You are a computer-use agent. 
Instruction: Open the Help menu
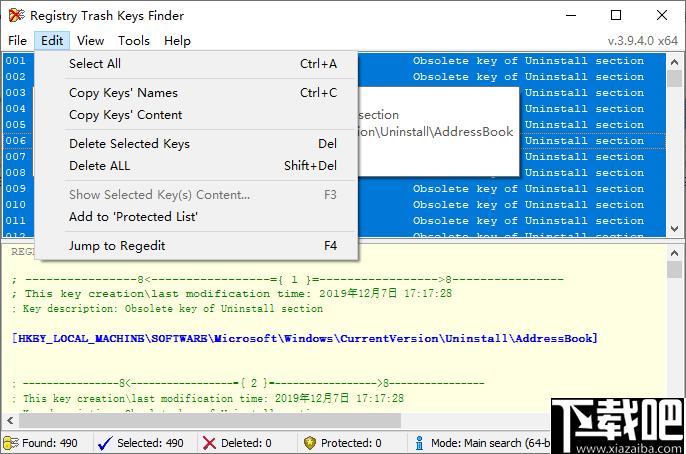click(177, 41)
